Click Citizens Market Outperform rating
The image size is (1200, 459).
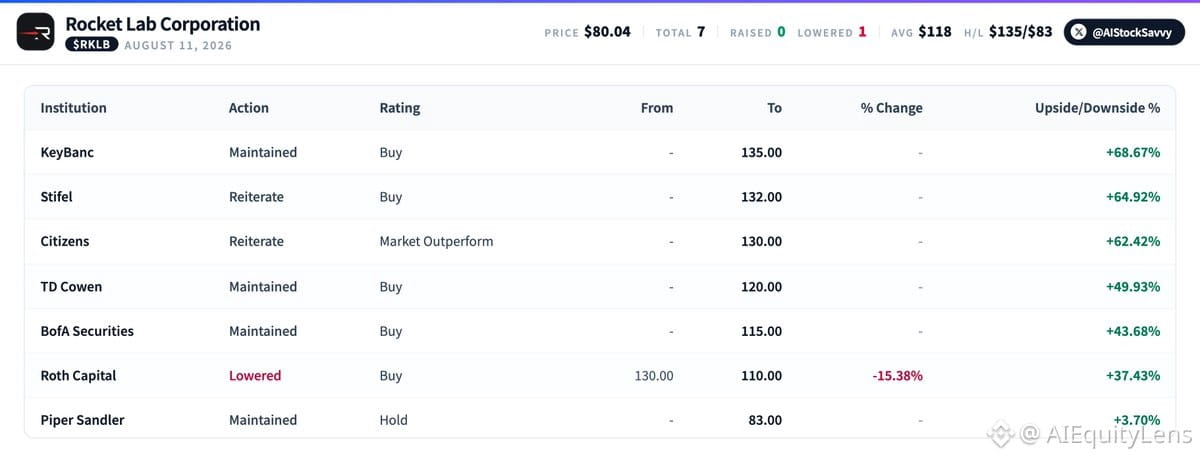(x=436, y=241)
